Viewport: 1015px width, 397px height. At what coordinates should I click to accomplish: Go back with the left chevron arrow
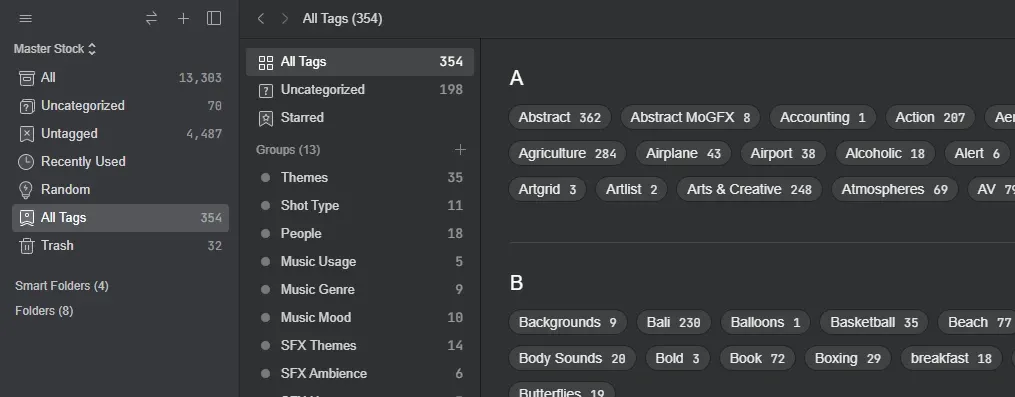tap(261, 19)
